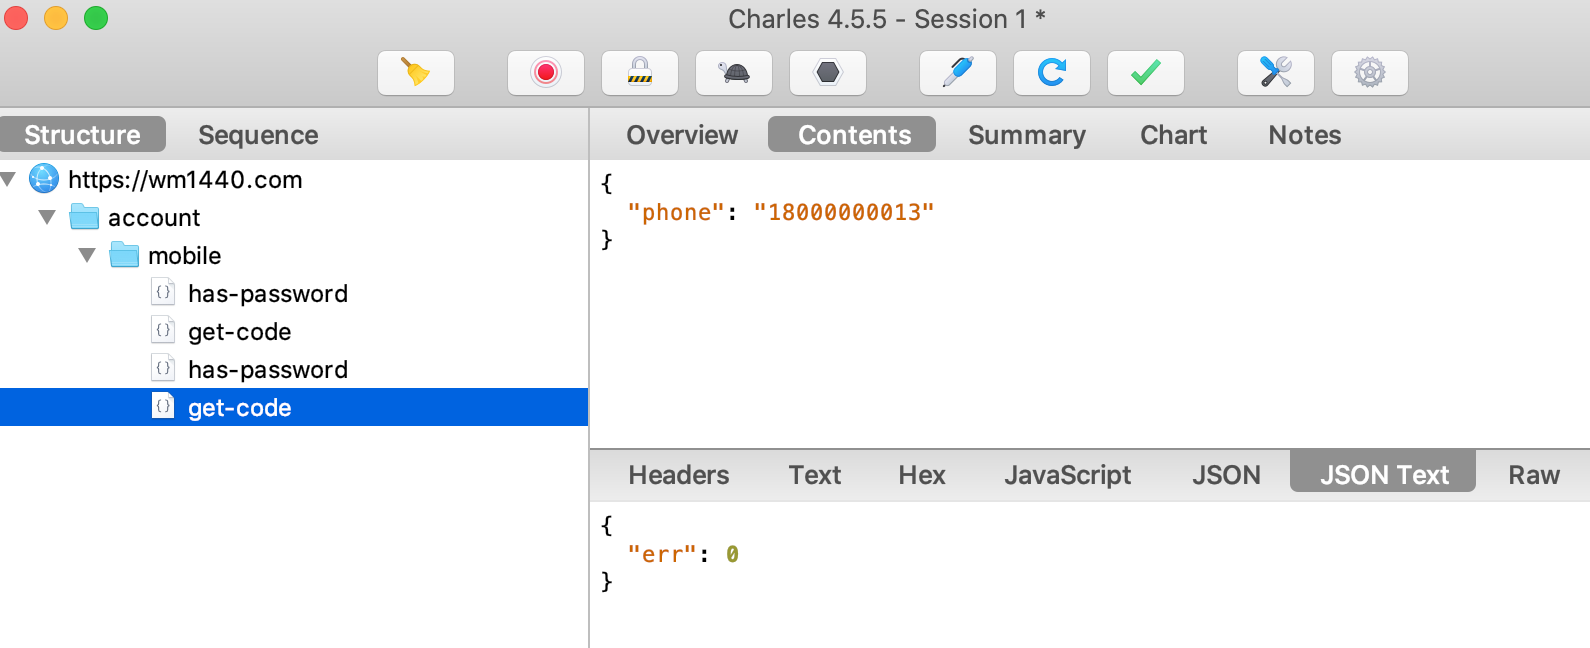
Task: Toggle SSL proxying padlock icon
Action: 640,73
